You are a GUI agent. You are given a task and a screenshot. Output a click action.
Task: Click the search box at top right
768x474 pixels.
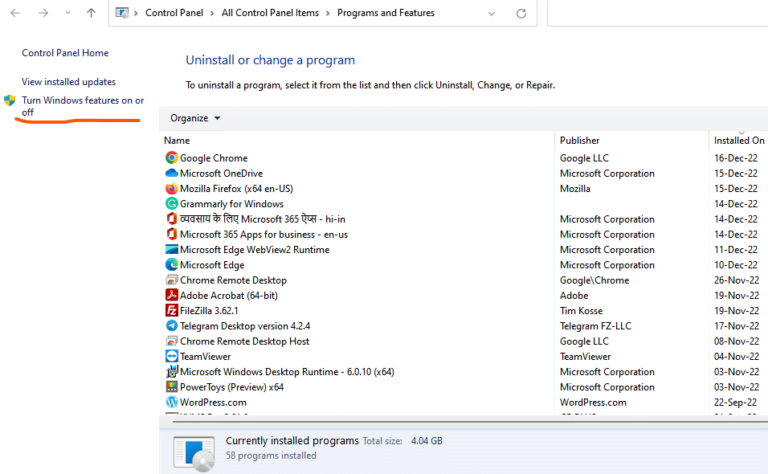point(657,13)
